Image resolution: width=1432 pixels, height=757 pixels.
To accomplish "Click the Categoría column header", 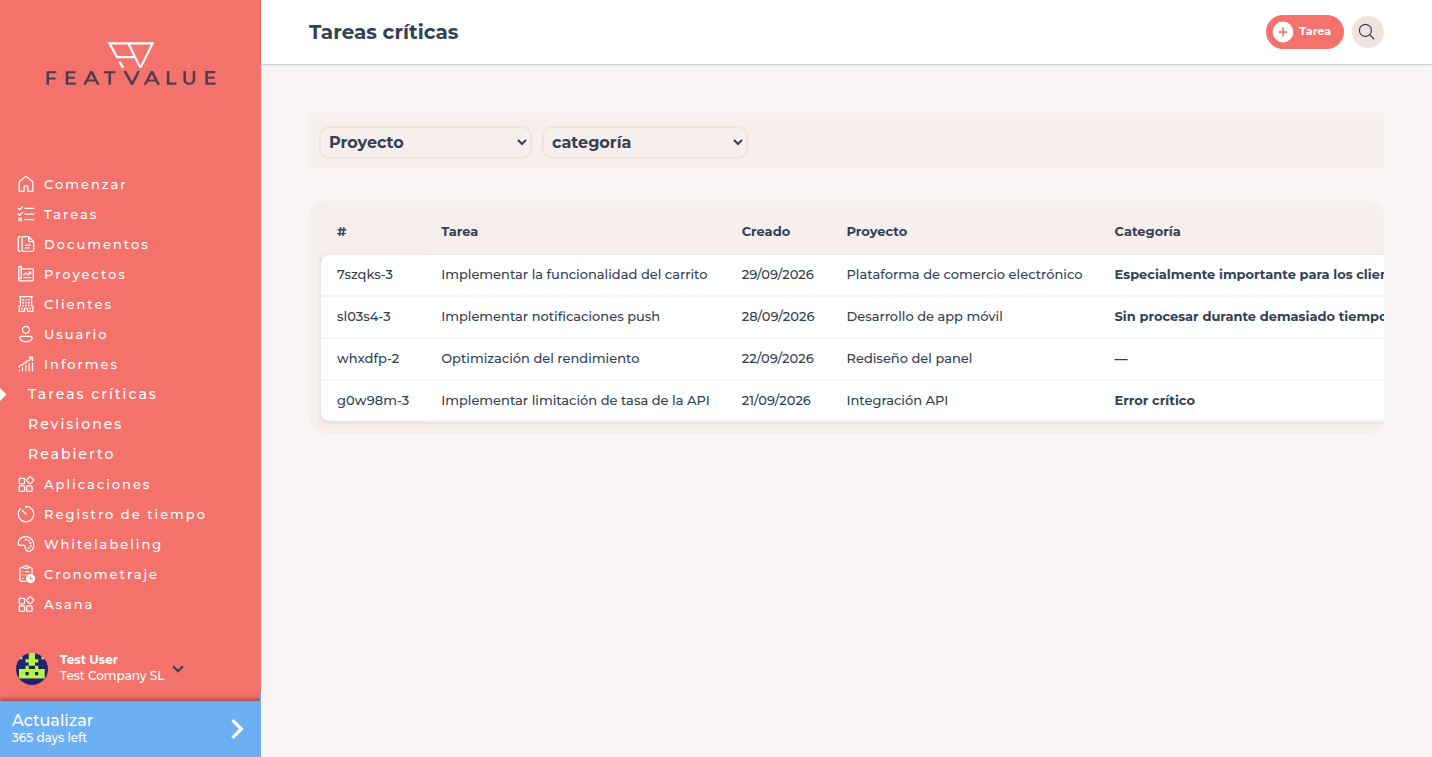I will [1147, 231].
